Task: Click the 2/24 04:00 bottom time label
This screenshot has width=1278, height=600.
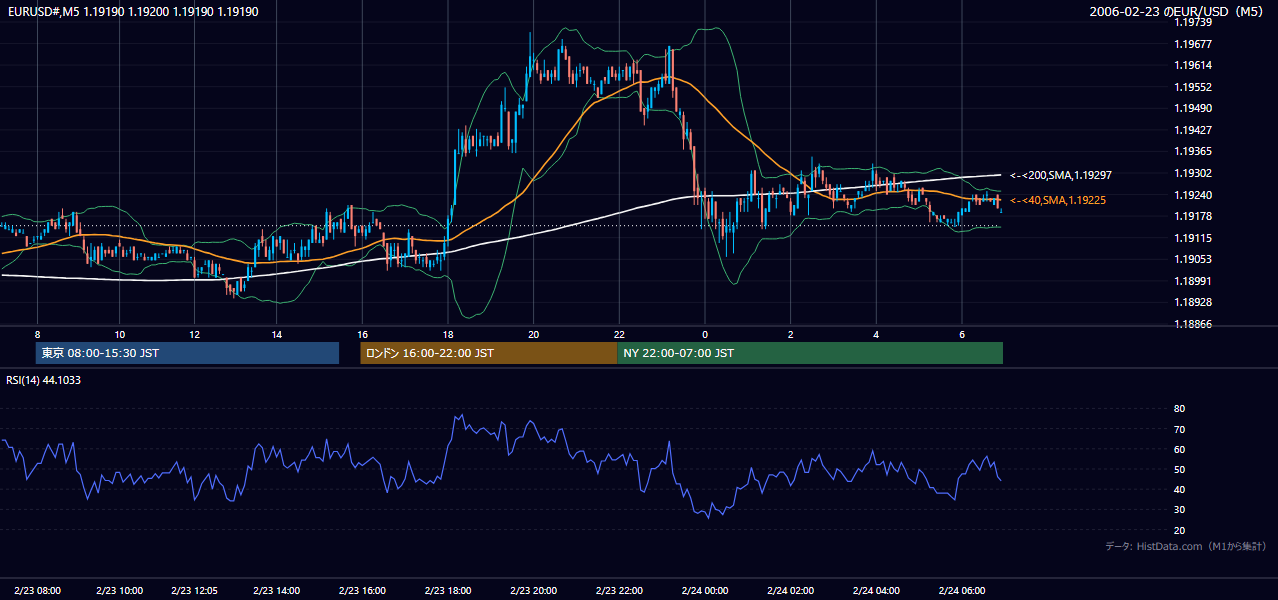Action: (x=876, y=590)
